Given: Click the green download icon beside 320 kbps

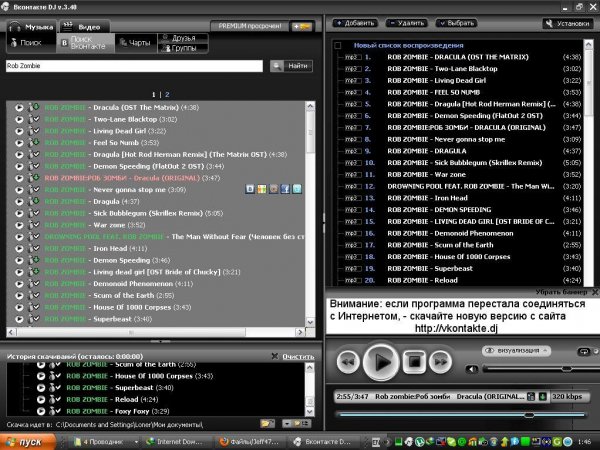Looking at the screenshot, I should pos(543,396).
